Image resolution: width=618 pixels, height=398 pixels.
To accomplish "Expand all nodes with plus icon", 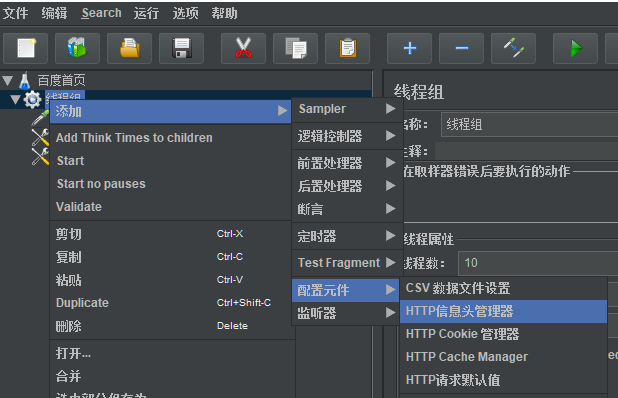I will coord(410,48).
